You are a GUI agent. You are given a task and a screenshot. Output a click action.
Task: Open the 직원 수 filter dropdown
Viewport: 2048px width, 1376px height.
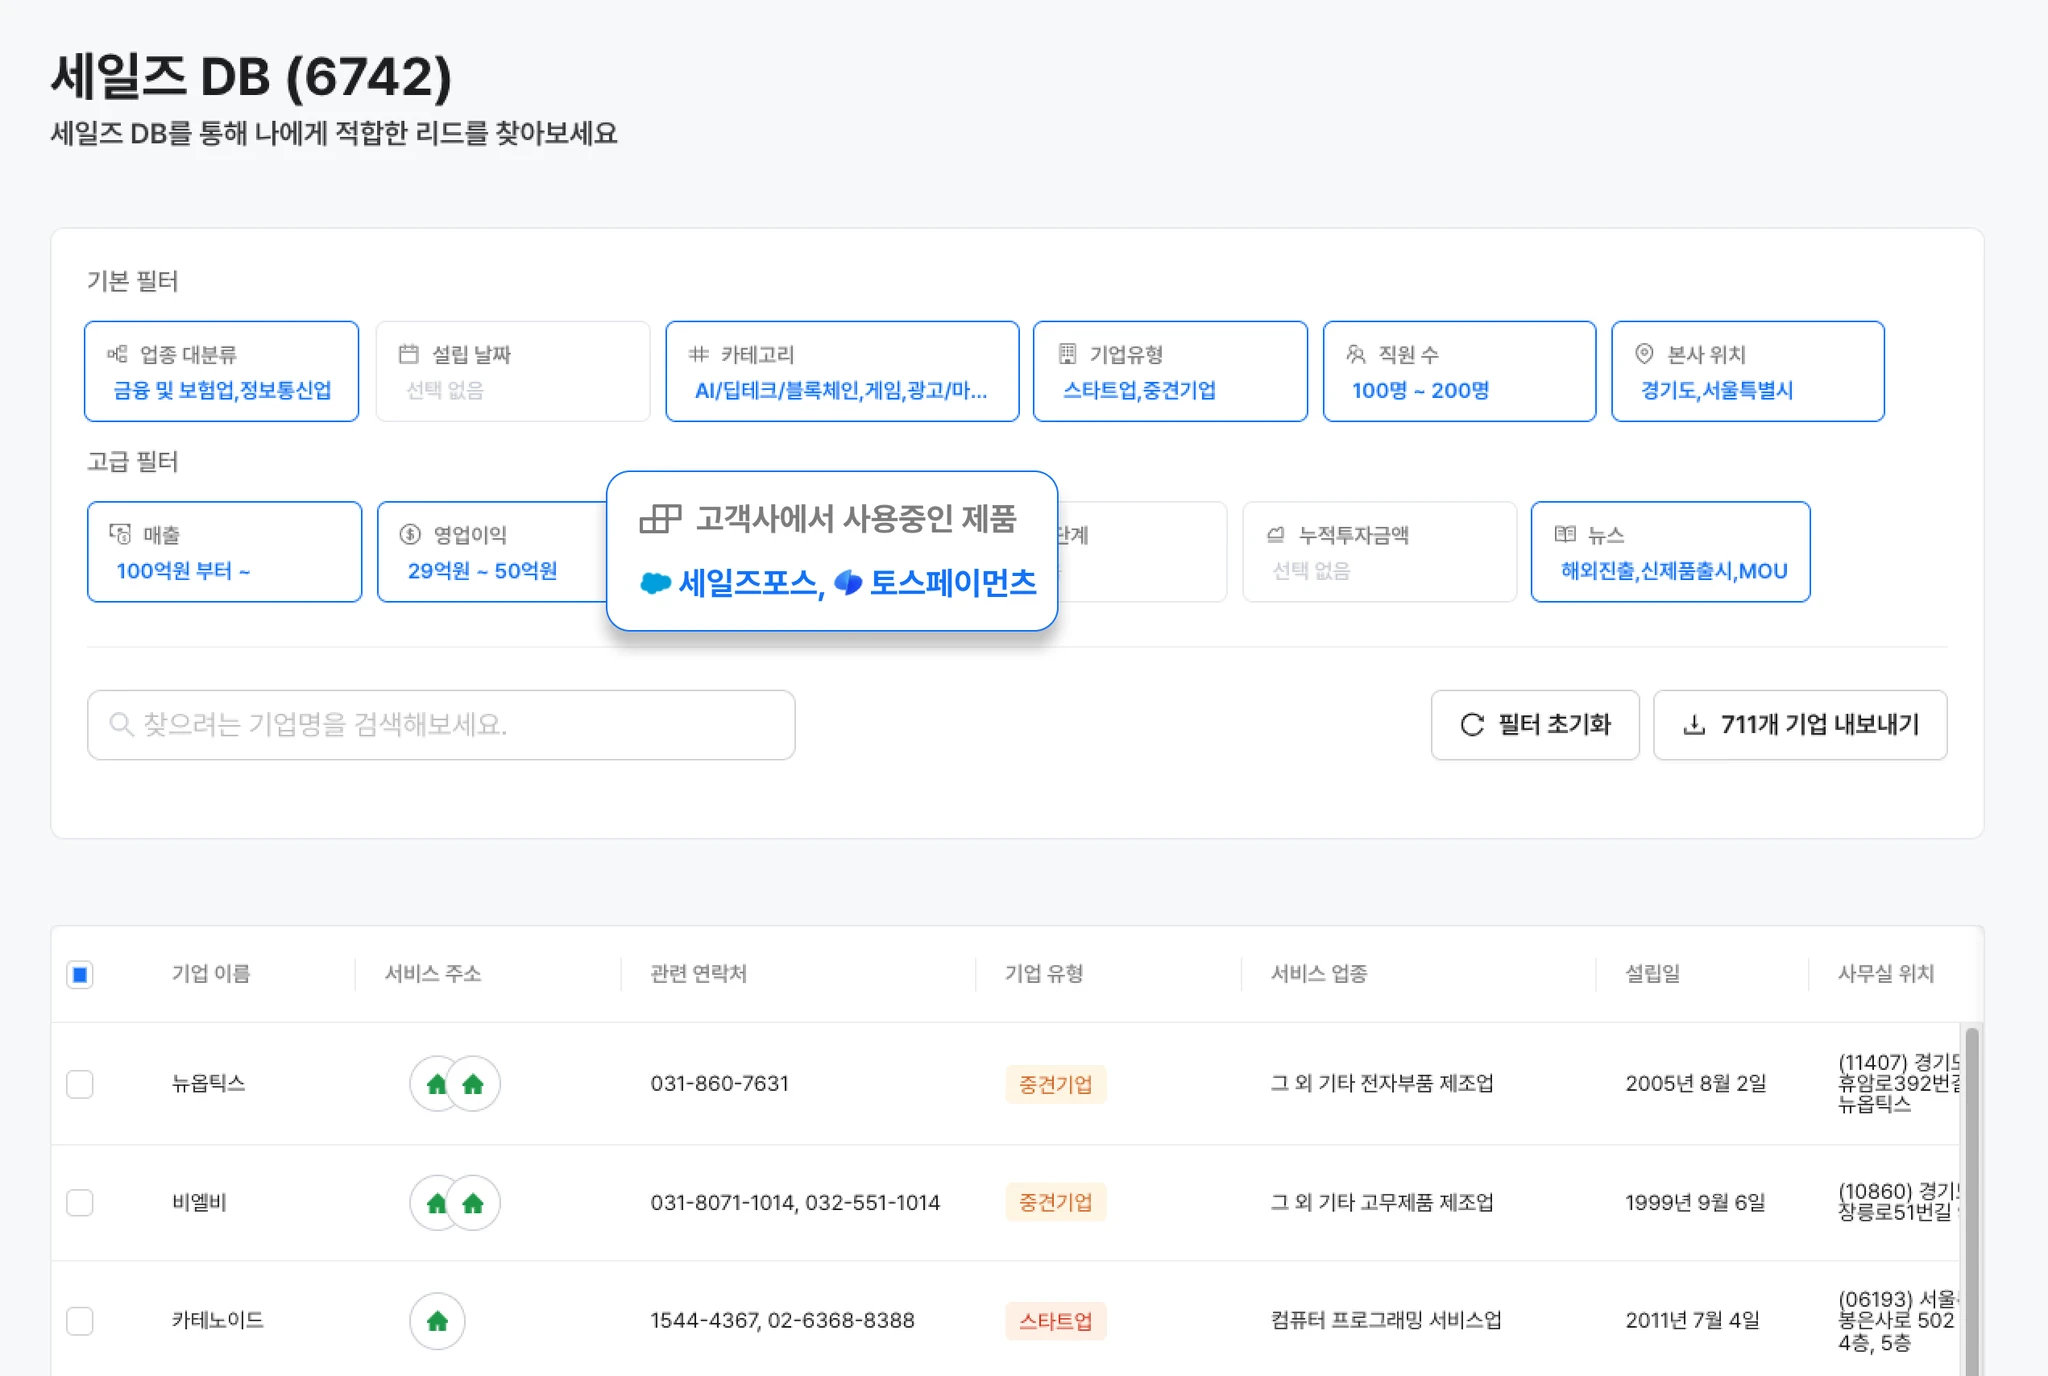pos(1458,371)
